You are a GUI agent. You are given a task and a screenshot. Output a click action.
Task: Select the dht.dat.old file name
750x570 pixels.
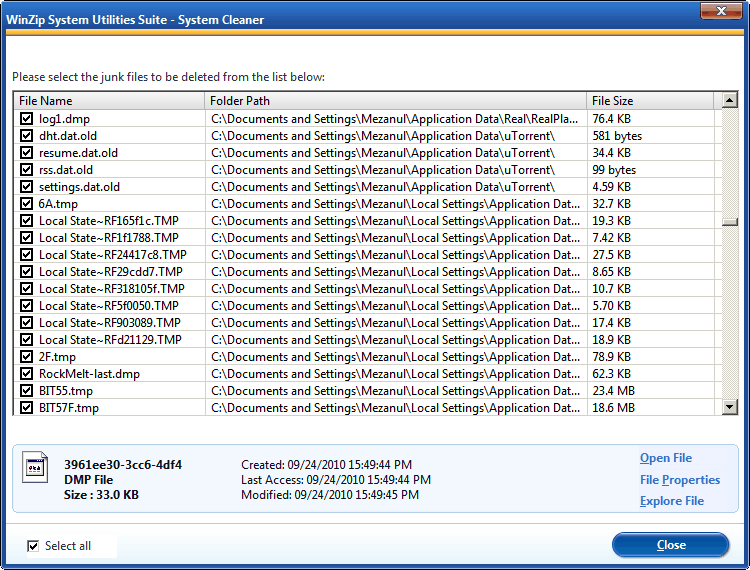point(67,136)
